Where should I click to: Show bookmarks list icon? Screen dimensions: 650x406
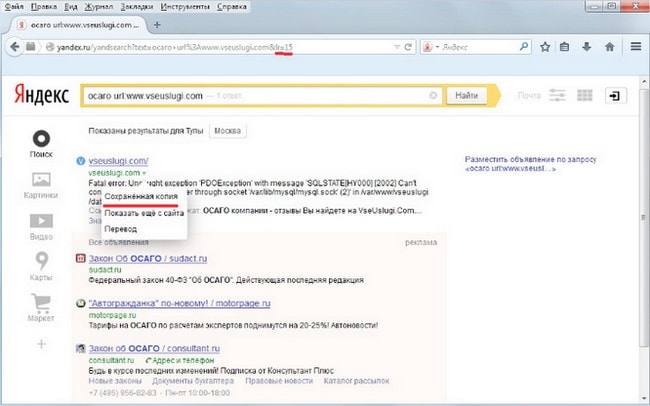click(x=564, y=47)
